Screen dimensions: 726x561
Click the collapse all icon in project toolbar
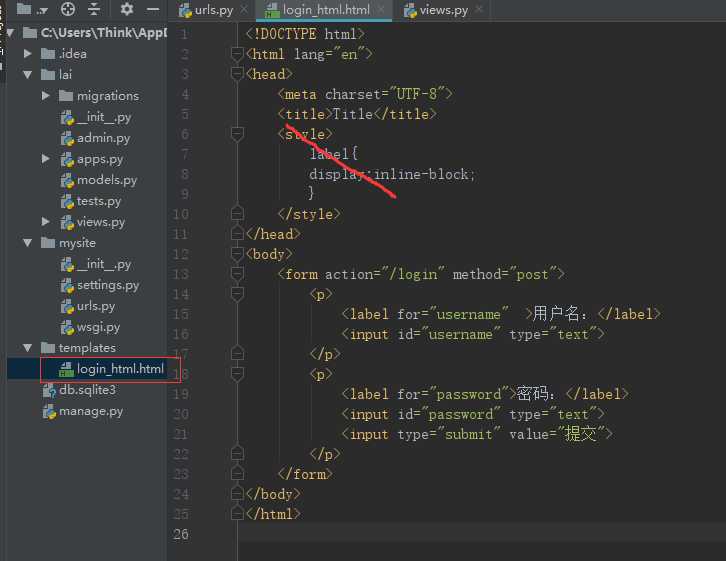pyautogui.click(x=94, y=9)
